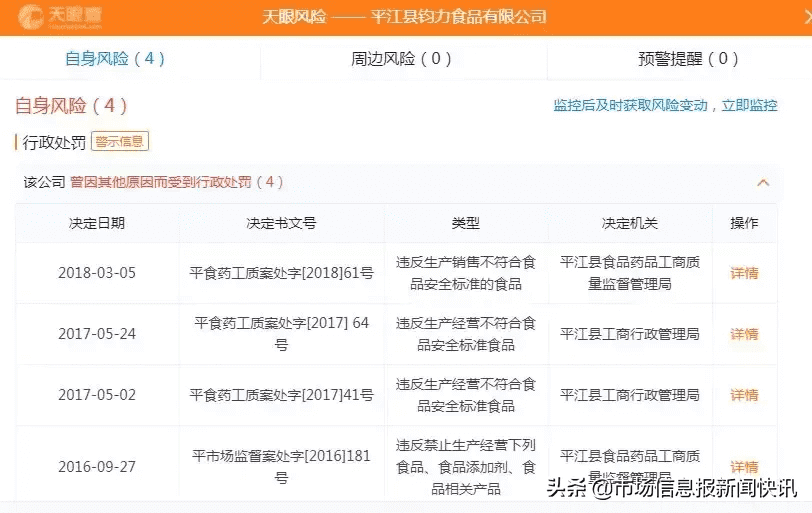Select date cell 2017-05-24
The image size is (812, 513).
coord(97,334)
